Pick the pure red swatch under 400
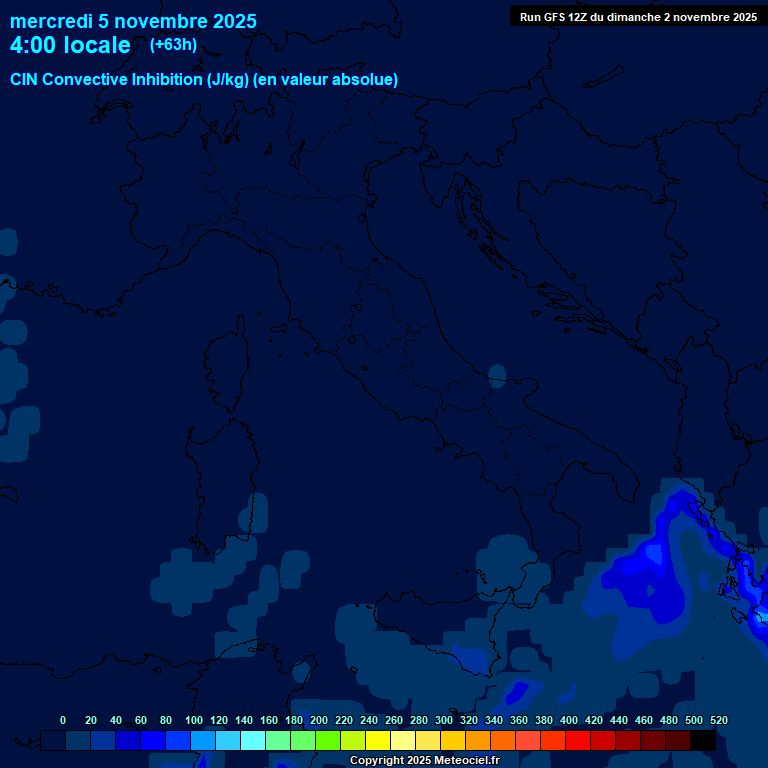Screen dimensions: 768x768 tap(578, 740)
